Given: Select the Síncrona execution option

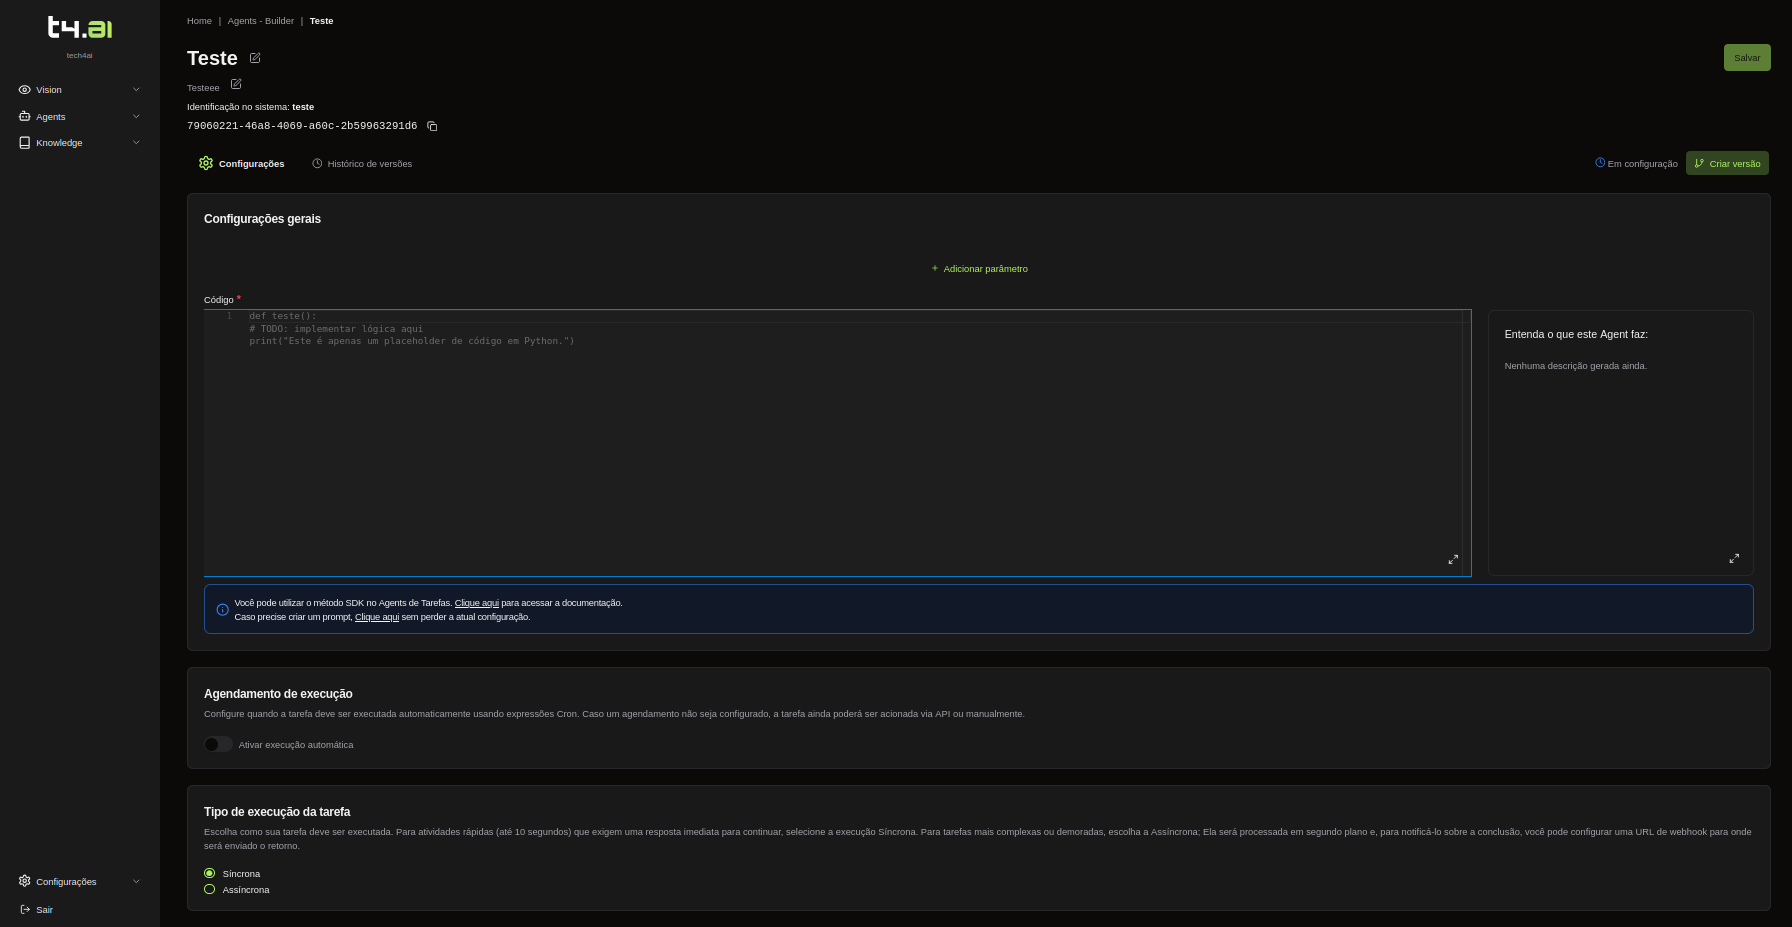Looking at the screenshot, I should tap(210, 873).
